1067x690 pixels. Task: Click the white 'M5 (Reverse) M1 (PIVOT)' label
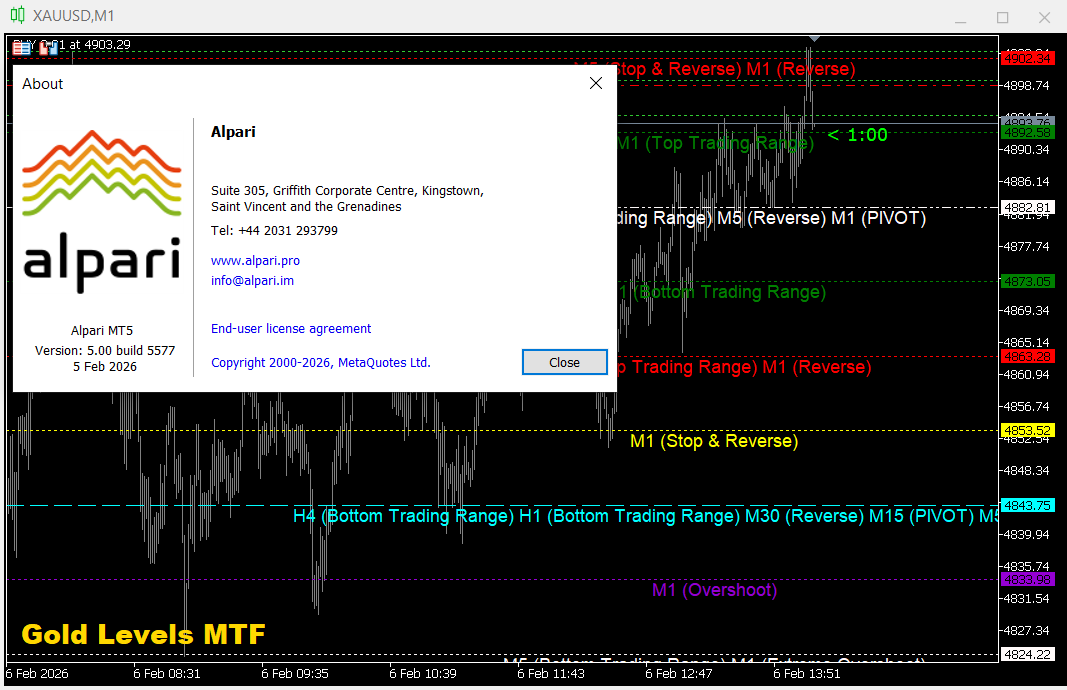[x=821, y=218]
